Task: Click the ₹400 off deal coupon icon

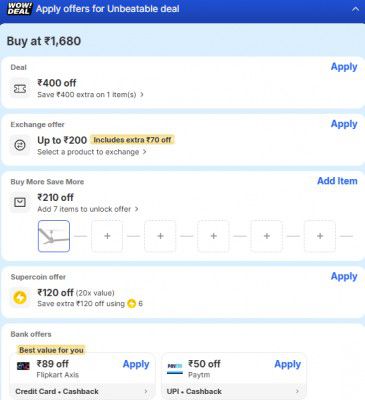Action: coord(20,88)
